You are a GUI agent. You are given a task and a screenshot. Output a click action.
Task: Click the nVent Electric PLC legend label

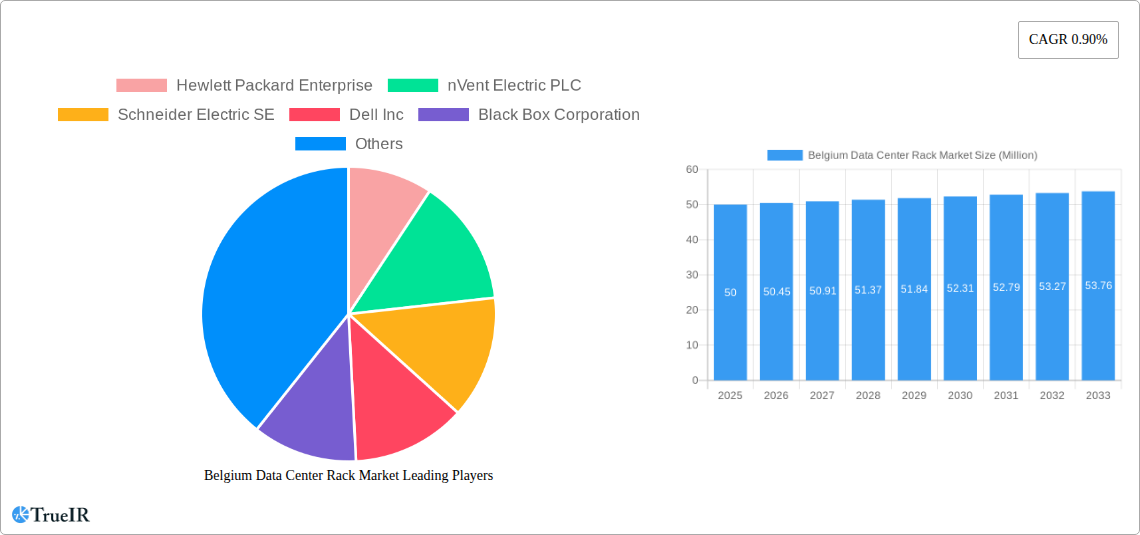pyautogui.click(x=514, y=86)
